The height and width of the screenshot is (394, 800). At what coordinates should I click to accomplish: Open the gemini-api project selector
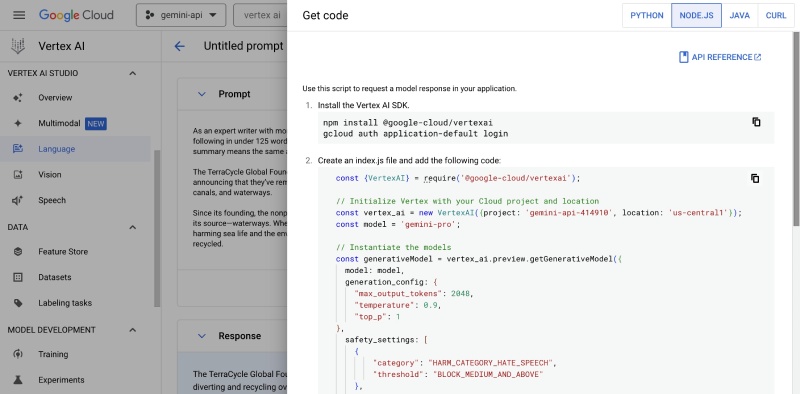pyautogui.click(x=181, y=15)
